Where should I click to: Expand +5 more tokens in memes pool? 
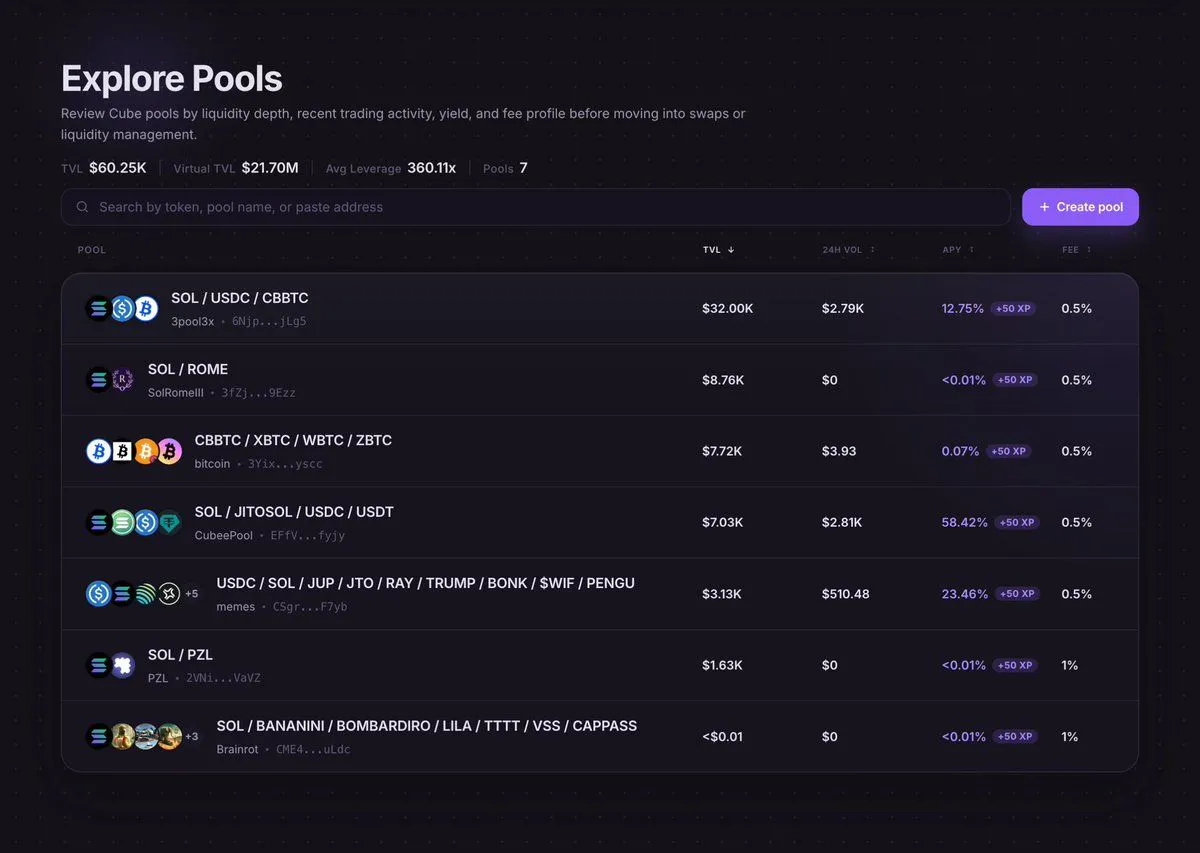(x=191, y=594)
